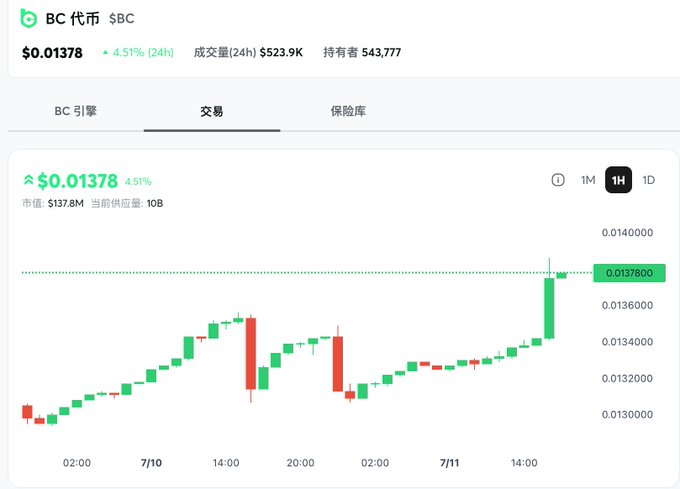
Task: Click the 4.51% (24h) change value
Action: pyautogui.click(x=143, y=52)
